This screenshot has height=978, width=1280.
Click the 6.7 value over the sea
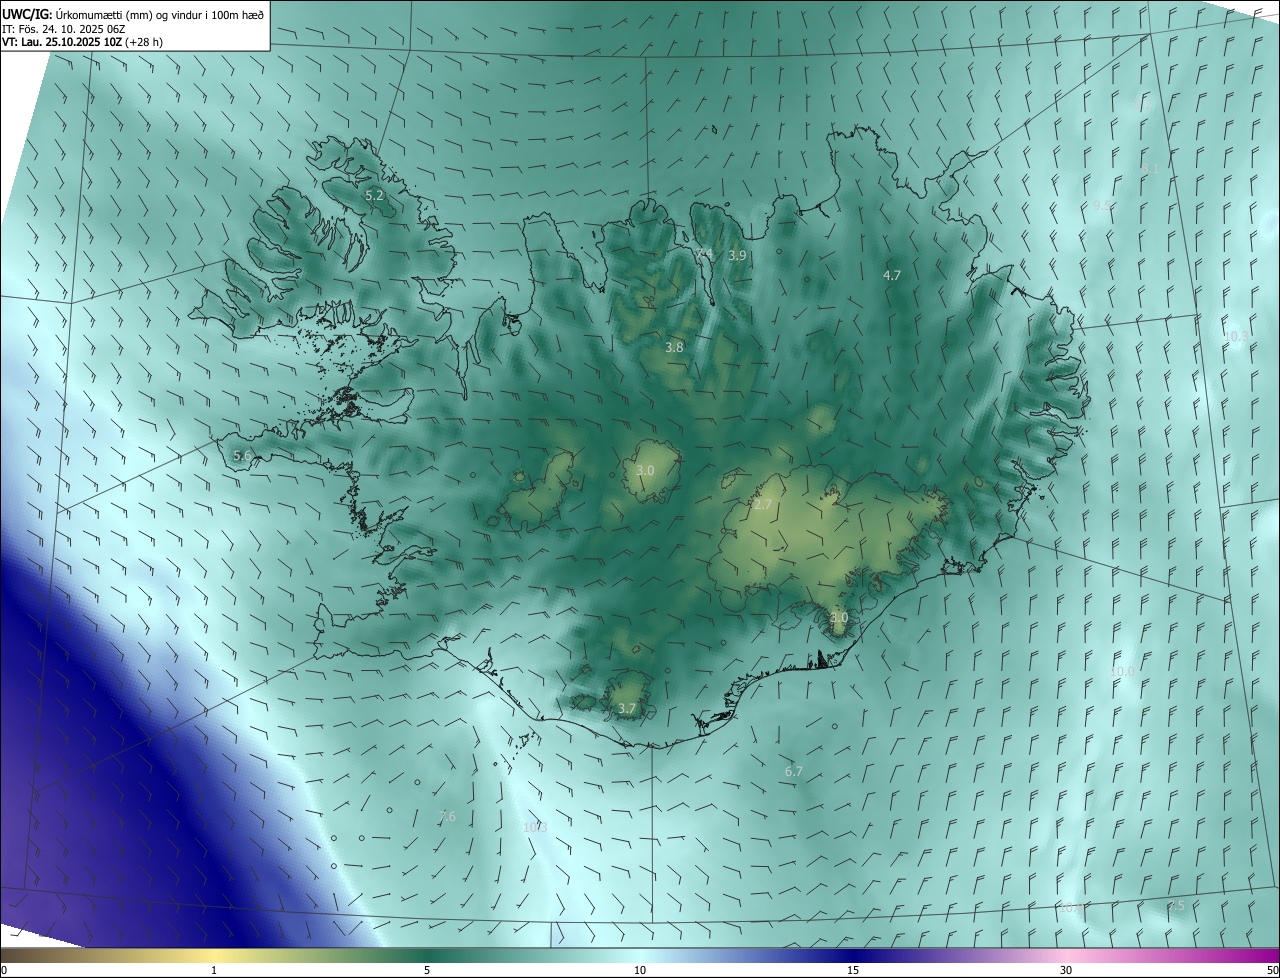pos(794,771)
